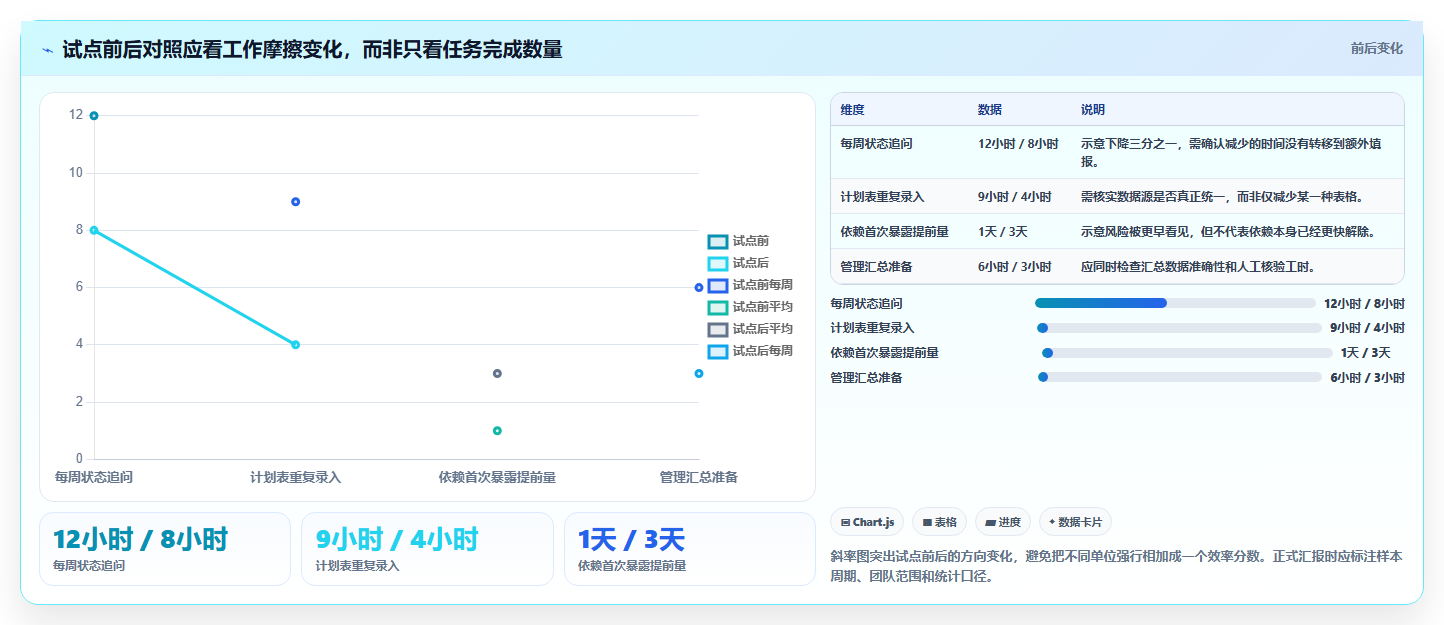This screenshot has width=1444, height=625.
Task: Click the description starting 示意风险被更早看见
Action: pyautogui.click(x=1228, y=232)
